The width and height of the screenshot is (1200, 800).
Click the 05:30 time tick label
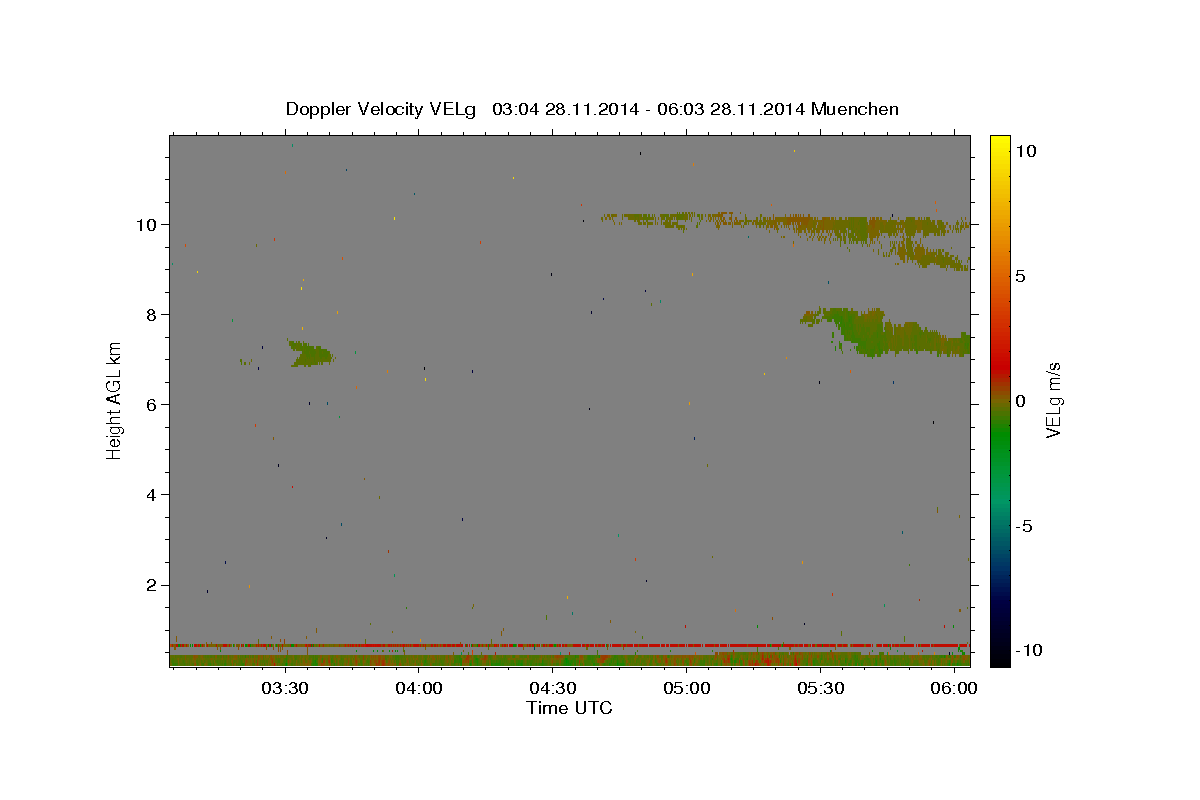click(820, 688)
